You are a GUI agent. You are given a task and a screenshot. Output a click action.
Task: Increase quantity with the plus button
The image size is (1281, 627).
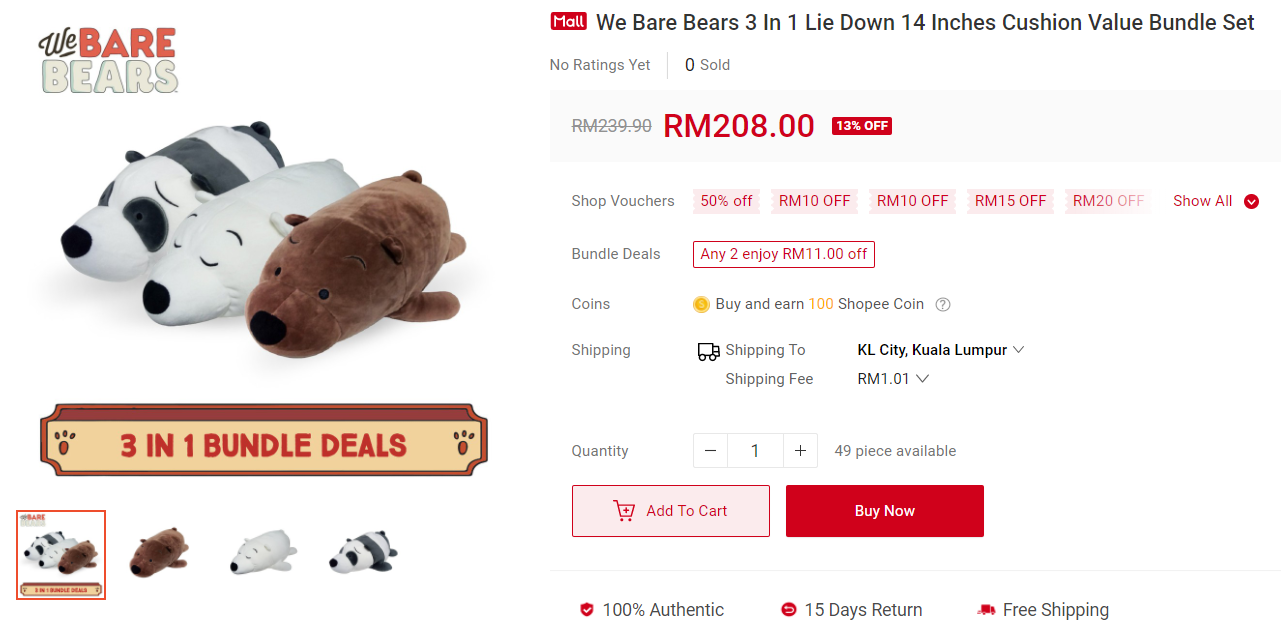point(800,451)
